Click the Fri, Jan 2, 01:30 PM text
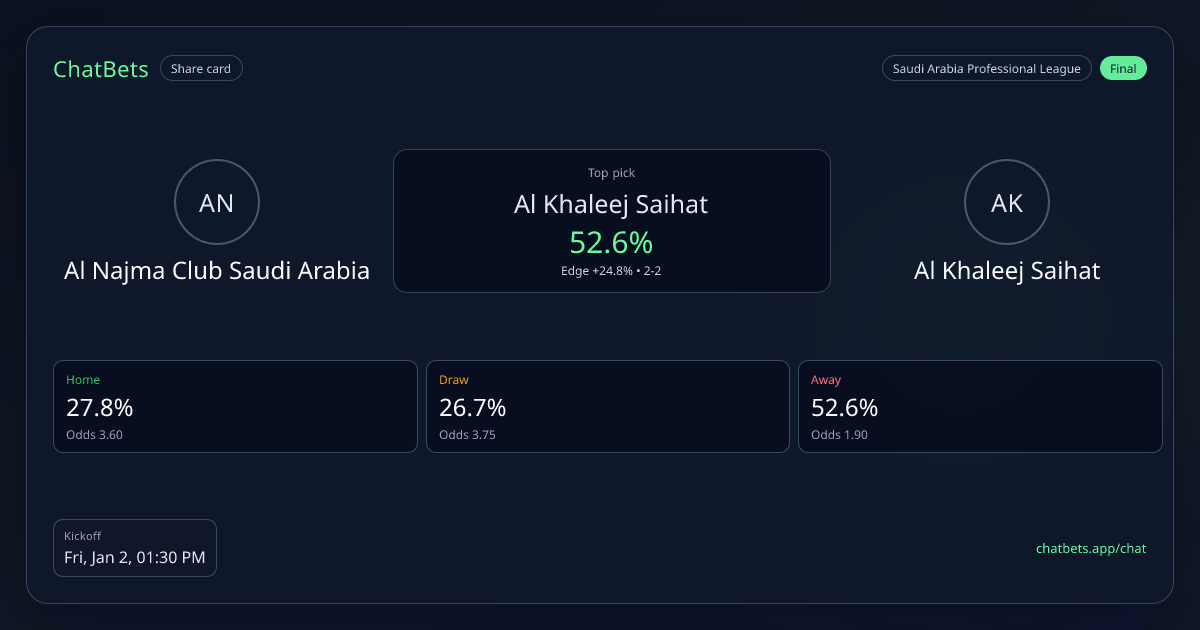 tap(135, 557)
